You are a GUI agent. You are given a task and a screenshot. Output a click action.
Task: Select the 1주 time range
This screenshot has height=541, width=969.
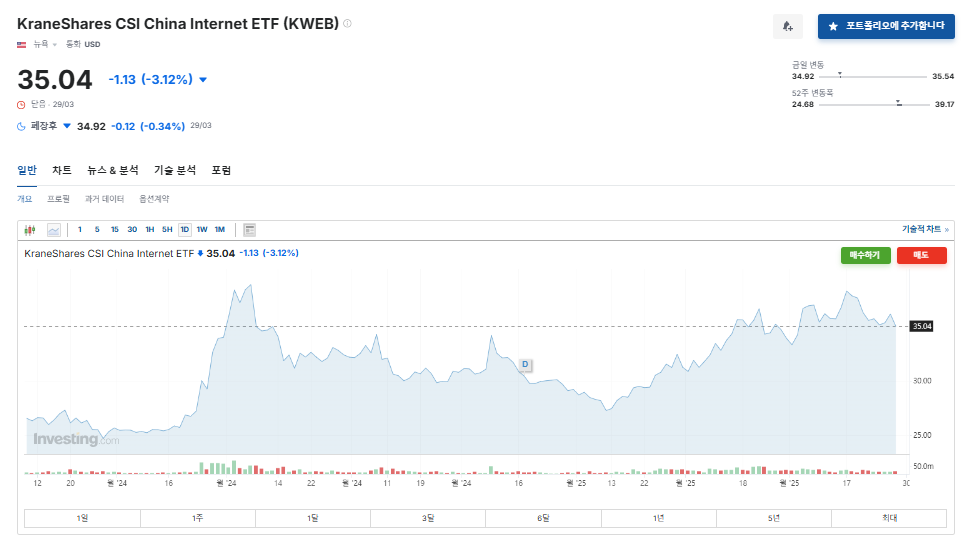pyautogui.click(x=198, y=518)
